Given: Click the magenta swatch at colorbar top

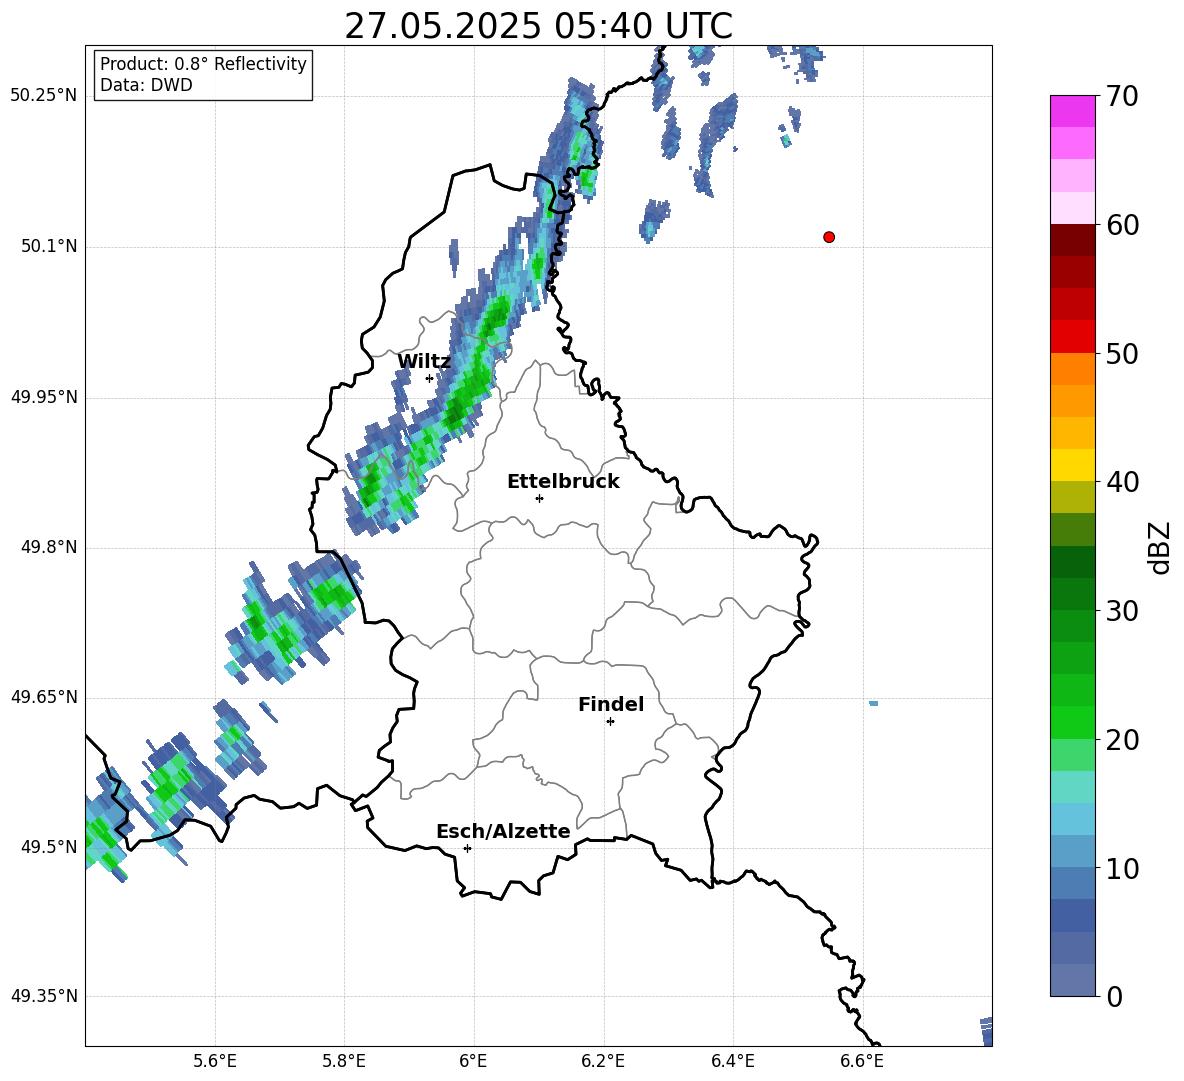Looking at the screenshot, I should [x=1072, y=111].
